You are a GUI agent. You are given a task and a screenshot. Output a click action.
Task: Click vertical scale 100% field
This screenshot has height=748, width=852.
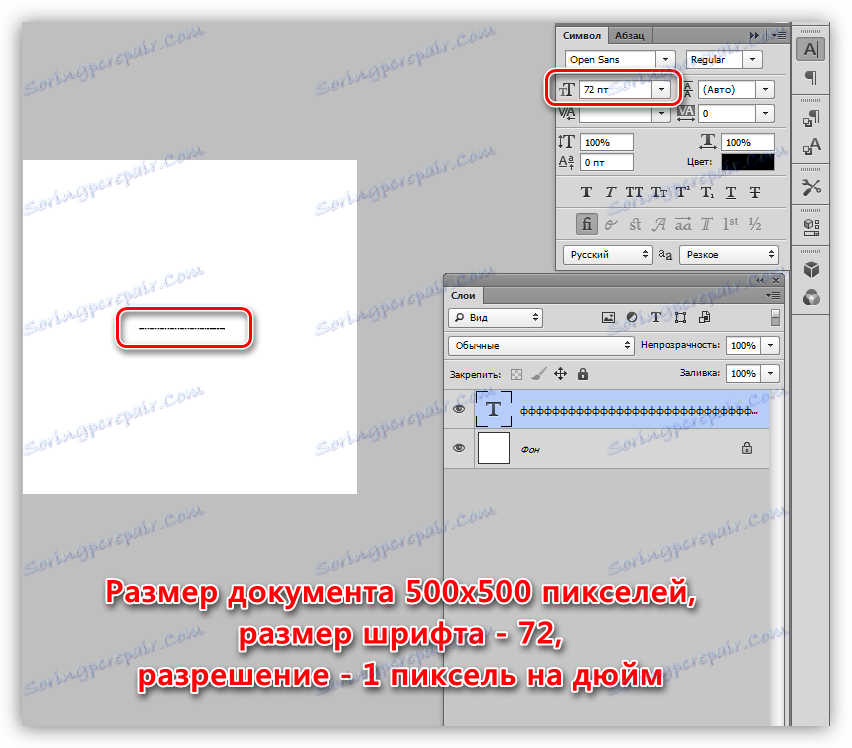pos(606,142)
